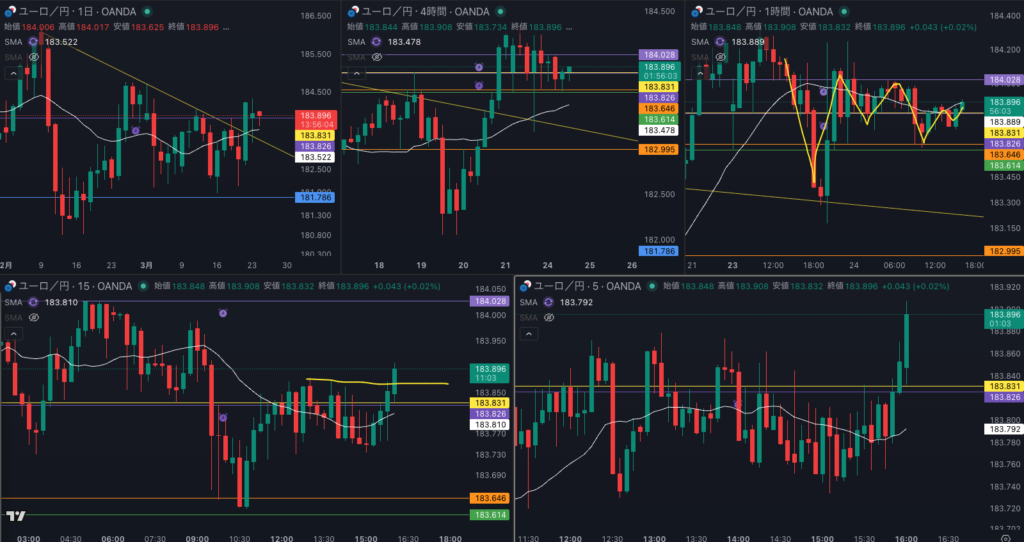
Task: Click the 3月 date on the 1日 time axis
Action: pos(146,265)
